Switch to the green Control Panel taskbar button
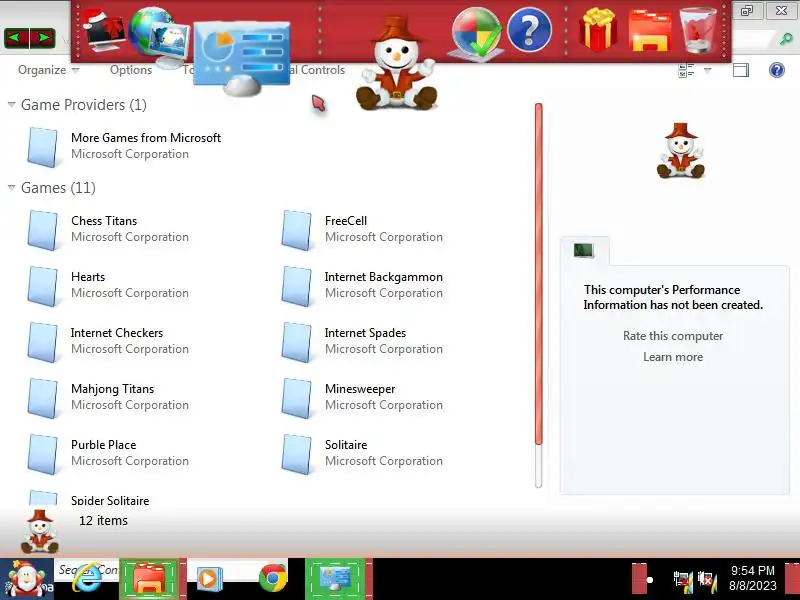This screenshot has width=800, height=600. pos(335,579)
